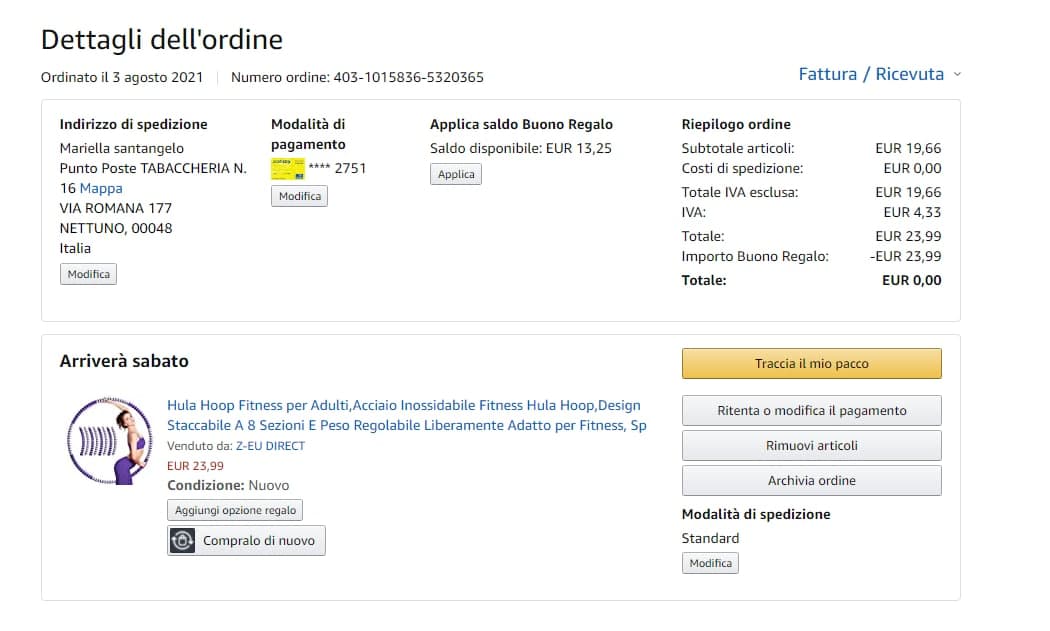This screenshot has width=1050, height=631.
Task: Open the Hula Hoop product thumbnail
Action: point(109,441)
